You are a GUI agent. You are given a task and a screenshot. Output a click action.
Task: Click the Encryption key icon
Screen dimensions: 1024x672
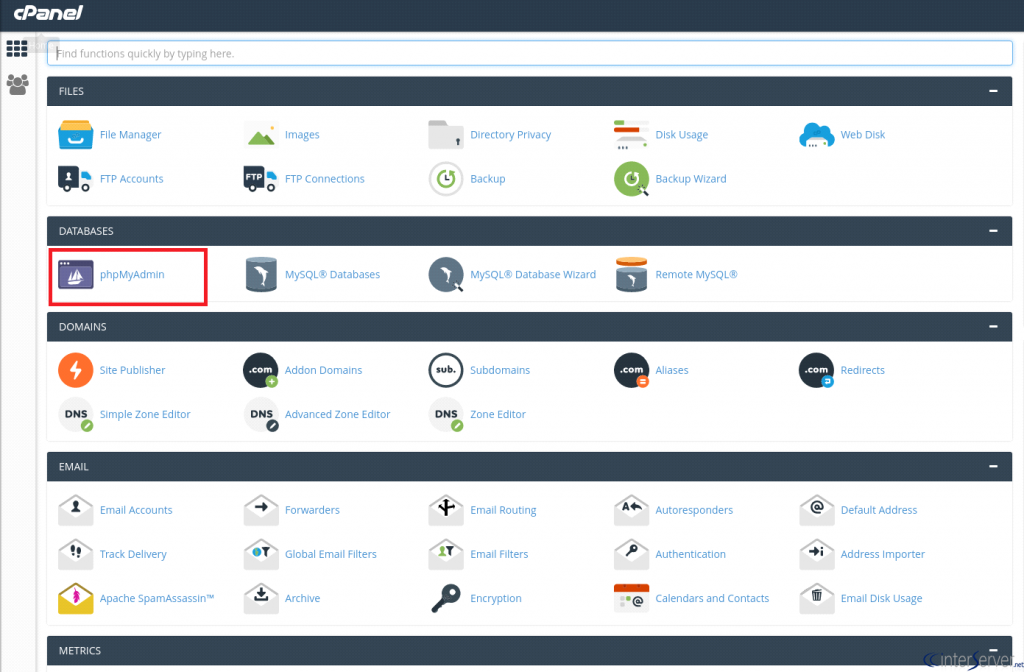click(446, 598)
